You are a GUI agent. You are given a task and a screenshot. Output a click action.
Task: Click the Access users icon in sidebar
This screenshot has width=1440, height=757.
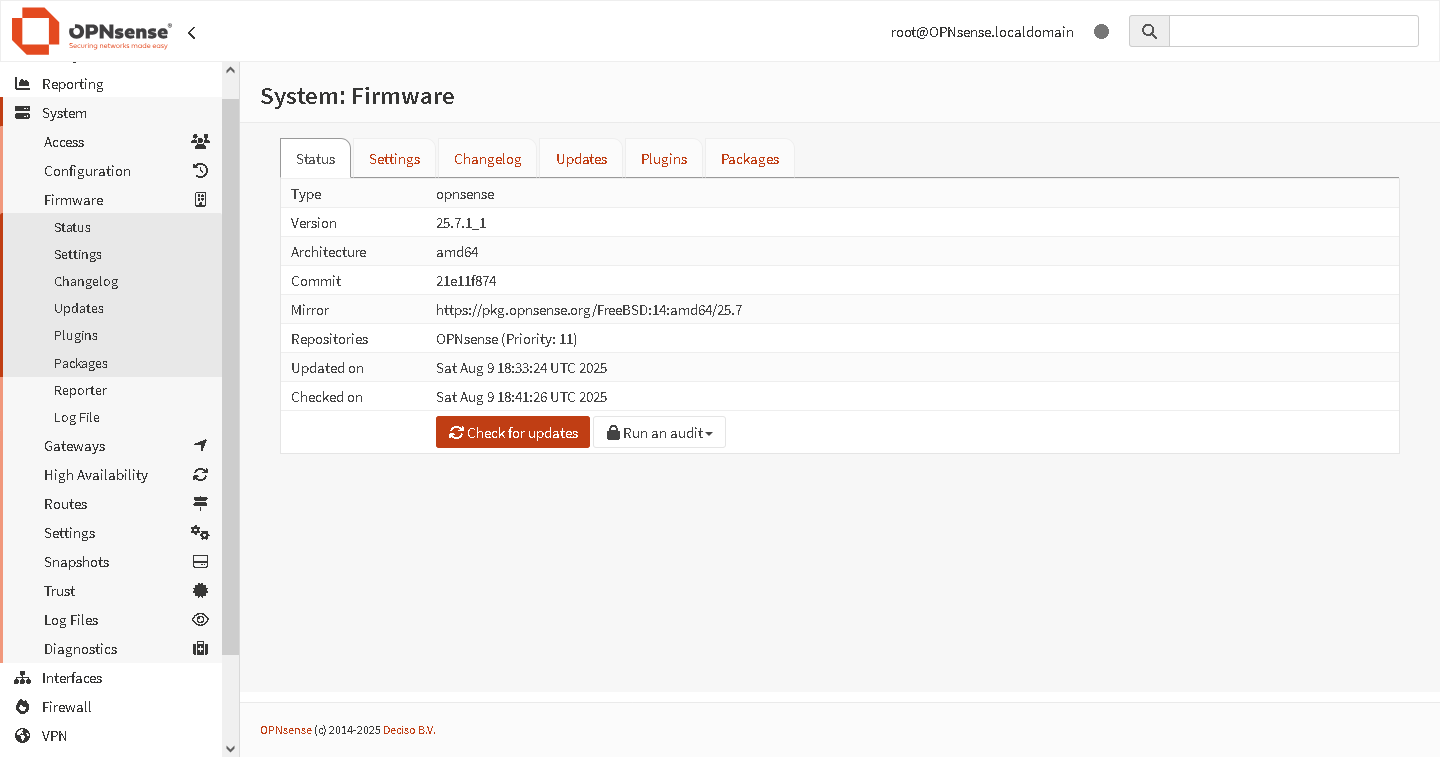(200, 141)
